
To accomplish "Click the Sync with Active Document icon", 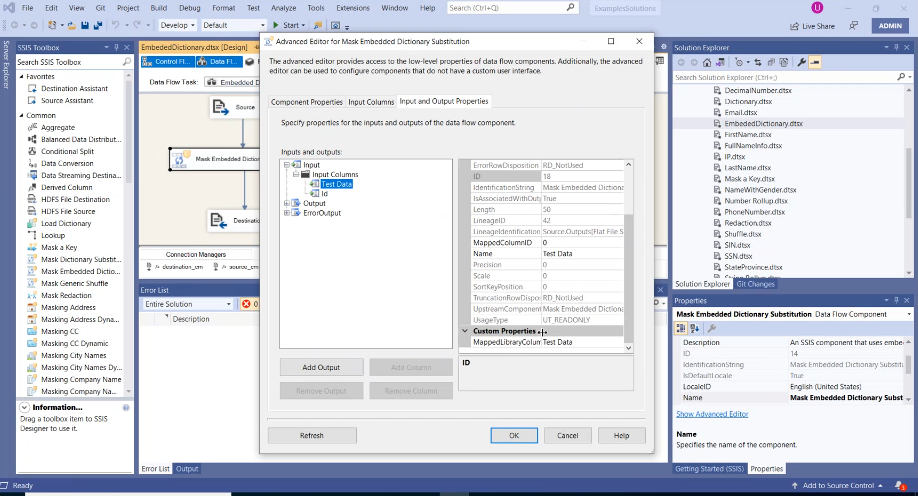I will pyautogui.click(x=758, y=62).
